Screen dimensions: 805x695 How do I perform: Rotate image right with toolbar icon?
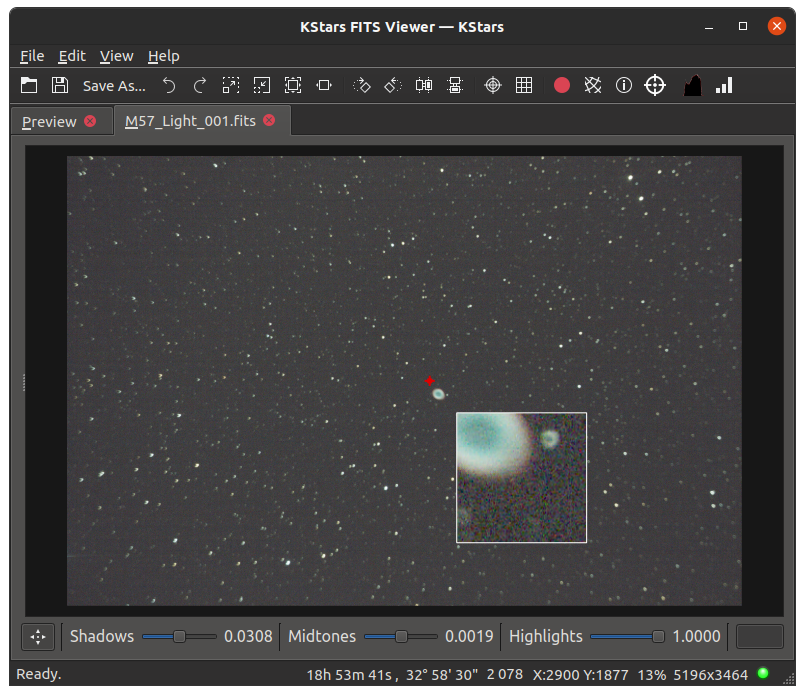pyautogui.click(x=361, y=85)
